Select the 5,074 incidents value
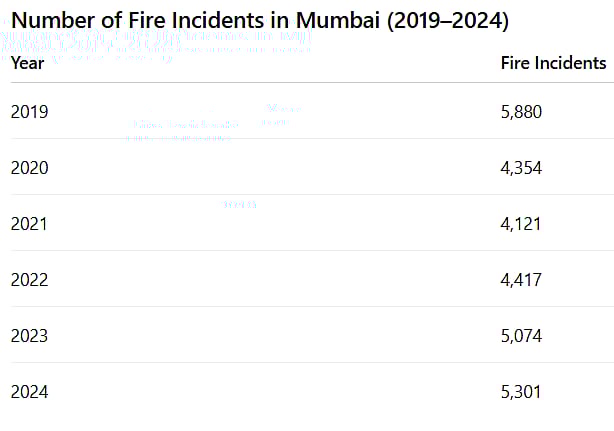614x431 pixels. 521,336
